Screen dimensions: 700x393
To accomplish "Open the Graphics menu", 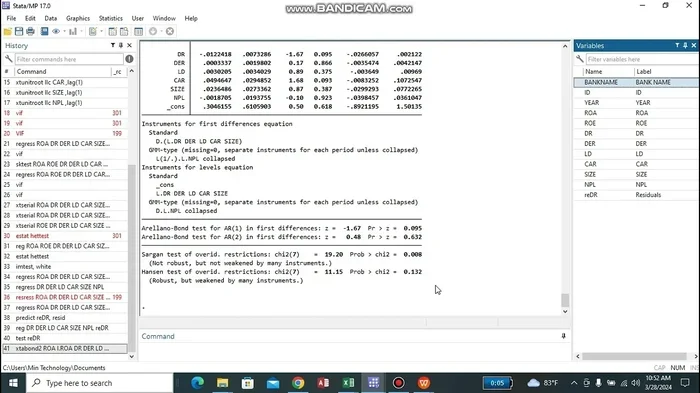I will click(x=78, y=18).
